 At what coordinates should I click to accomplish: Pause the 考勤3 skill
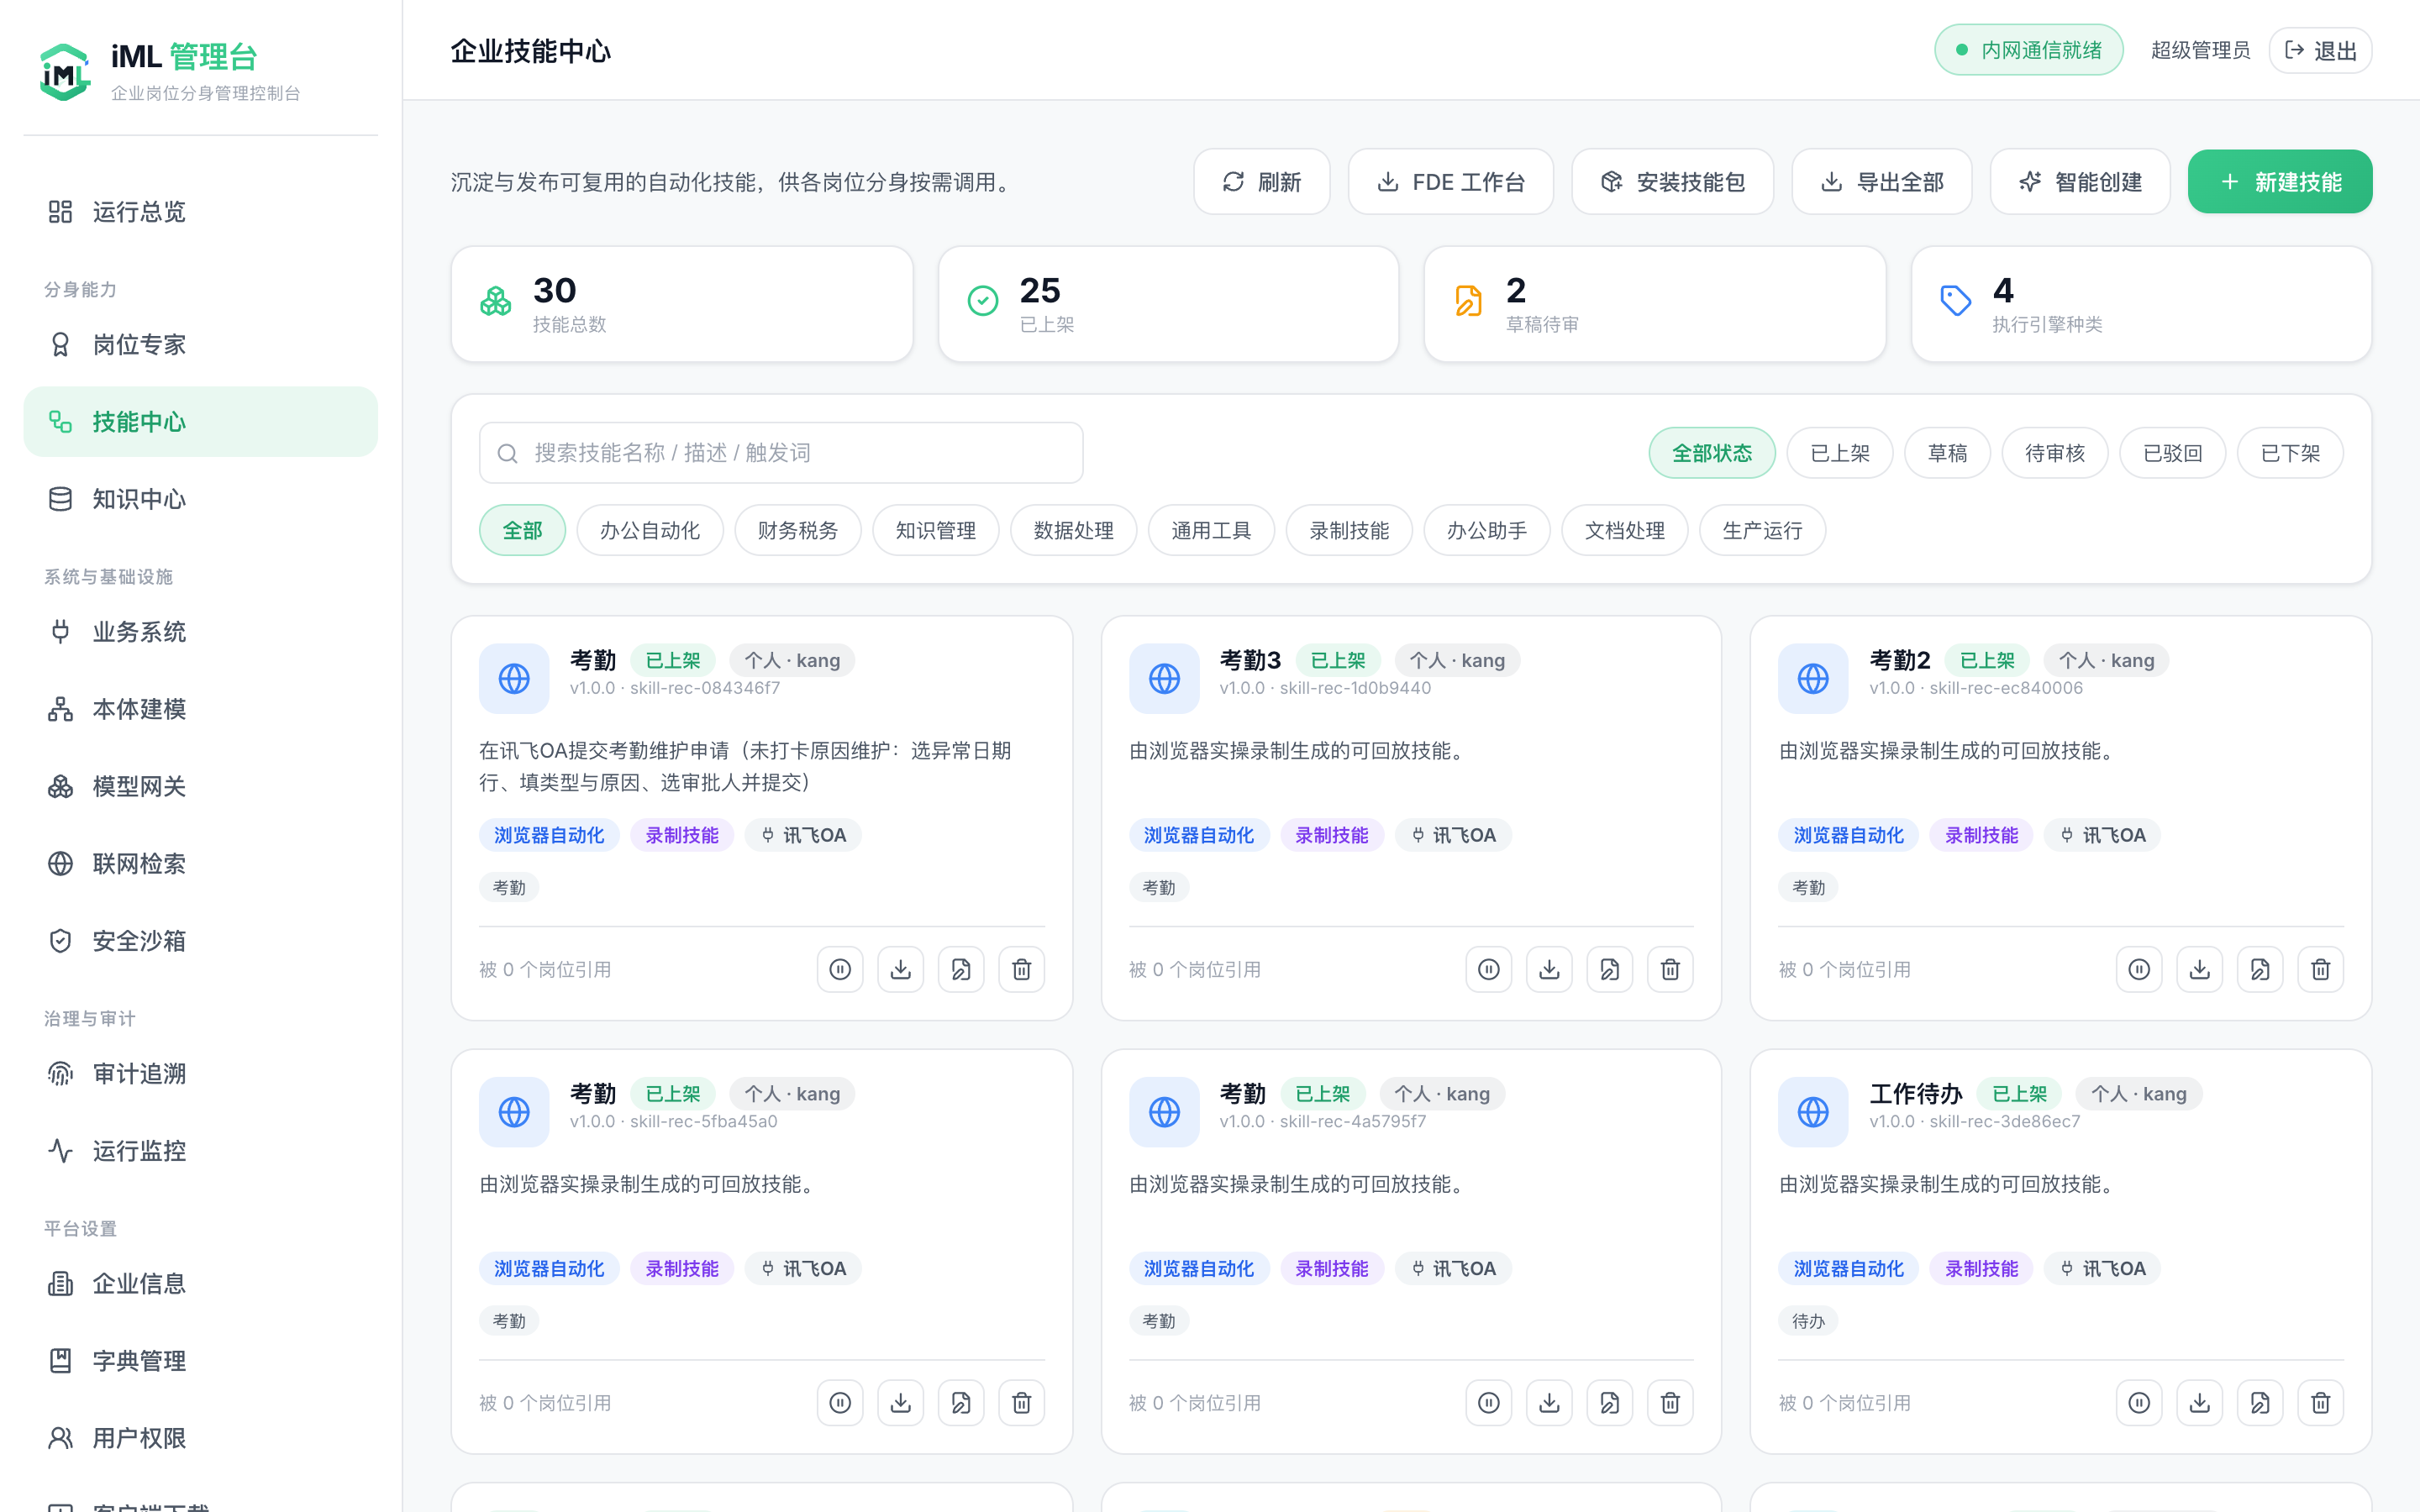(x=1489, y=969)
